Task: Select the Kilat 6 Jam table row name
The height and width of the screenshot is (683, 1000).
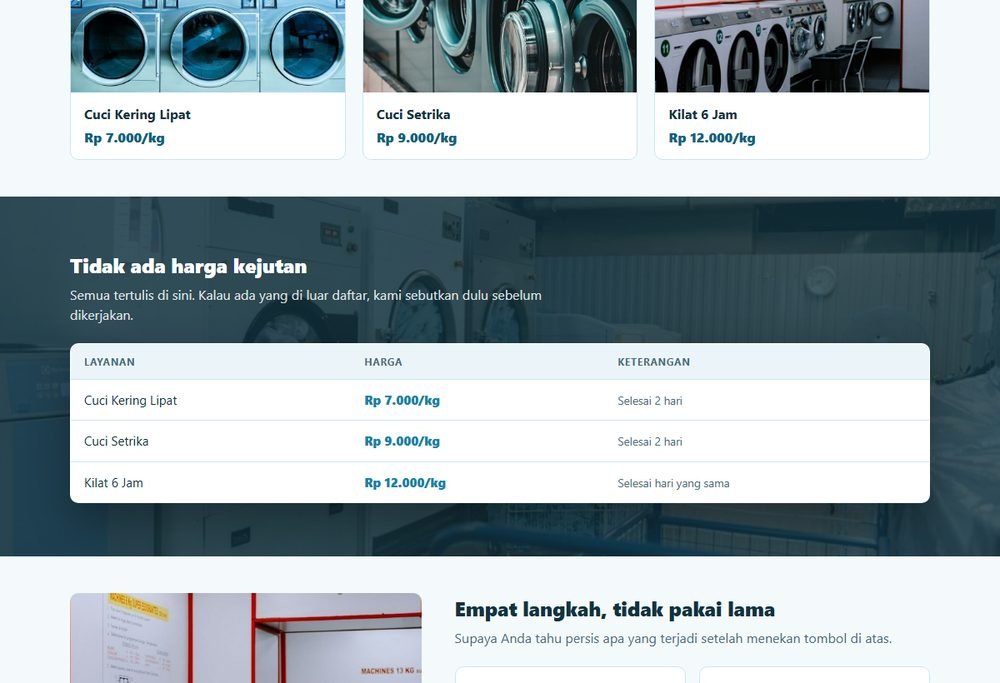Action: [x=114, y=483]
